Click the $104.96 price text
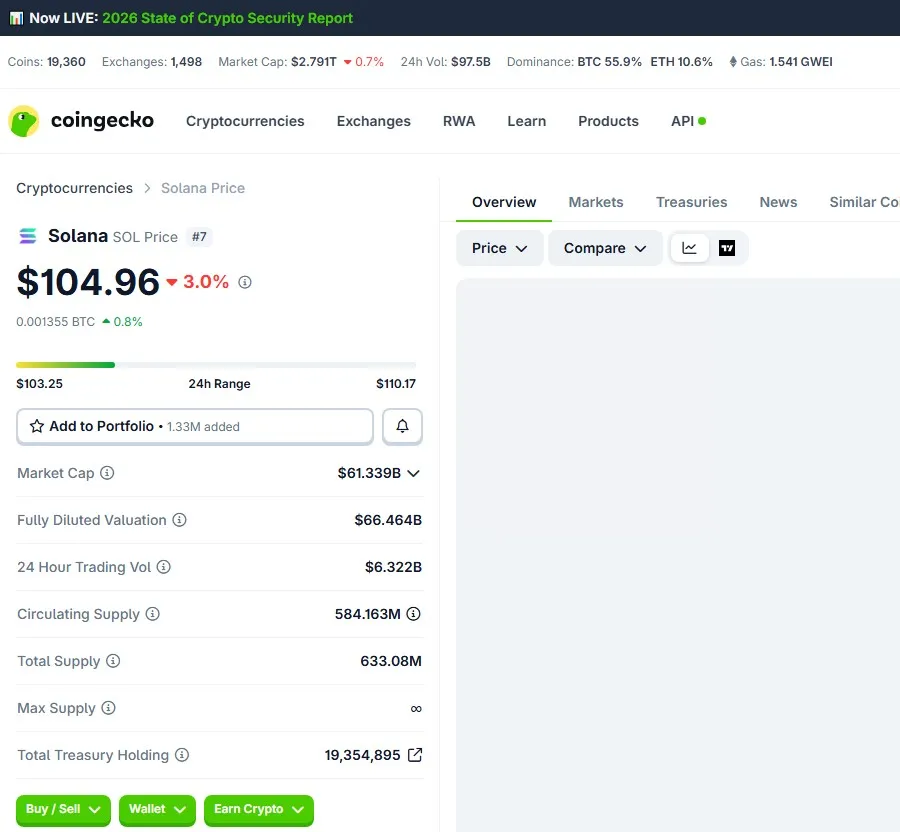900x832 pixels. coord(88,282)
